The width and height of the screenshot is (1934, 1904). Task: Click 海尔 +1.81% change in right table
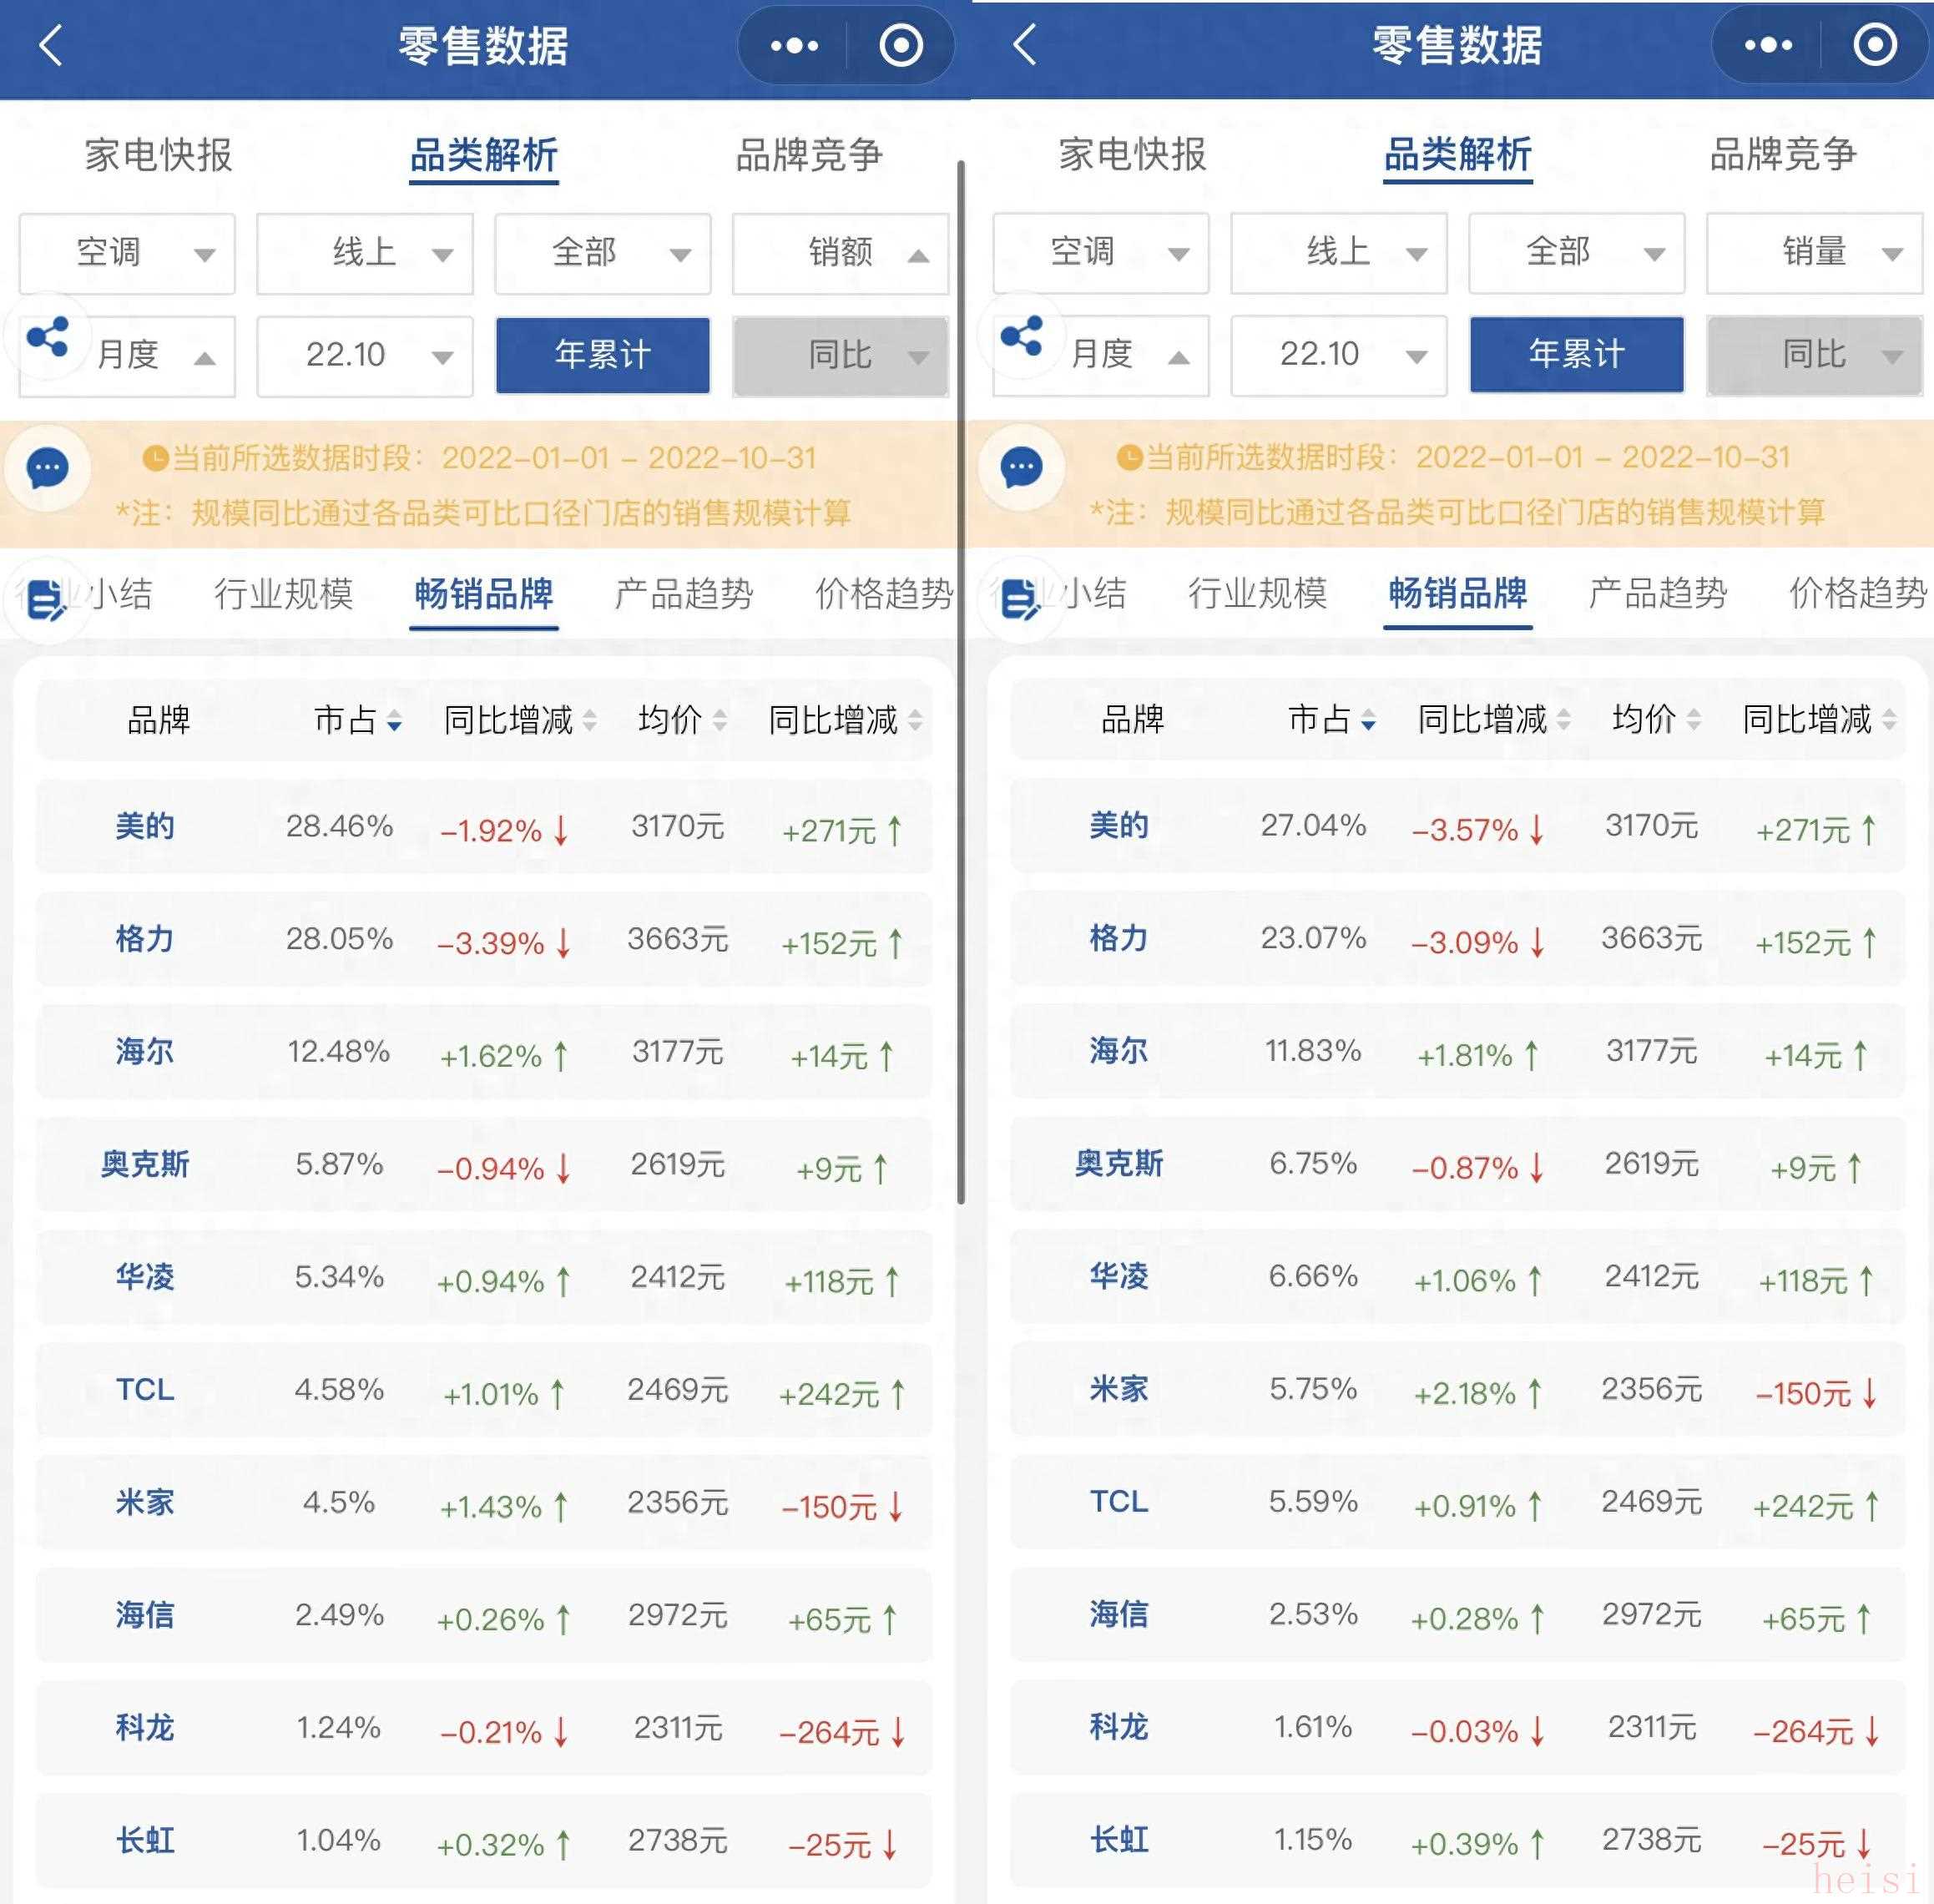(x=1477, y=1055)
